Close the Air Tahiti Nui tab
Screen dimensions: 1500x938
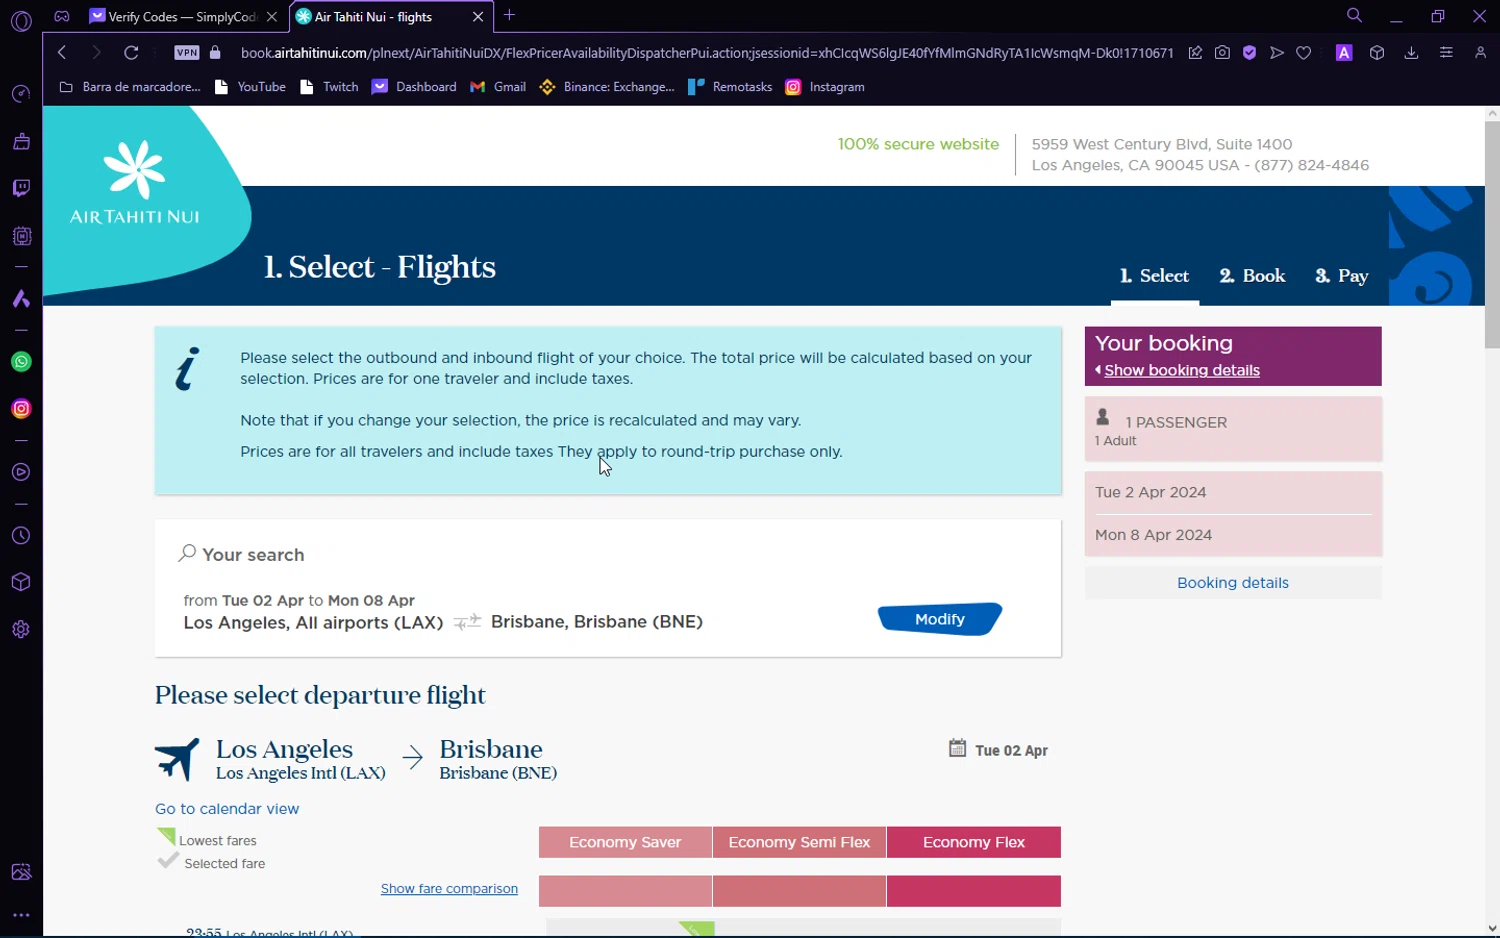click(478, 17)
